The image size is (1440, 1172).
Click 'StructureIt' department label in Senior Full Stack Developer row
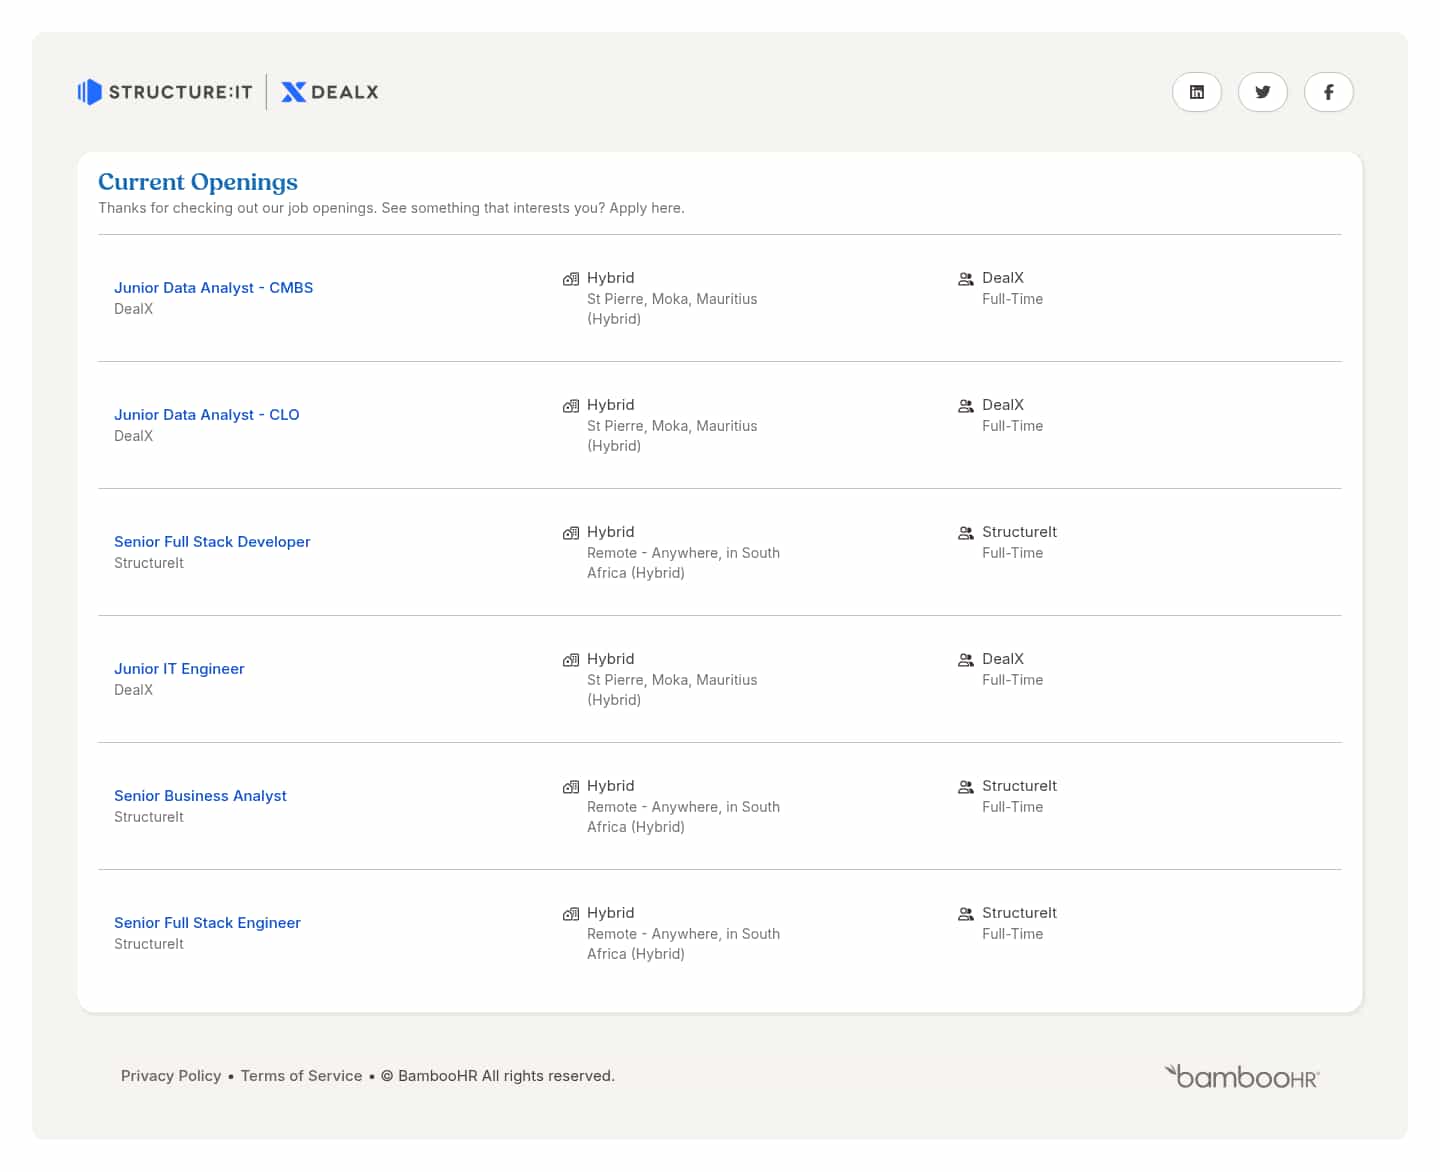click(x=1019, y=532)
